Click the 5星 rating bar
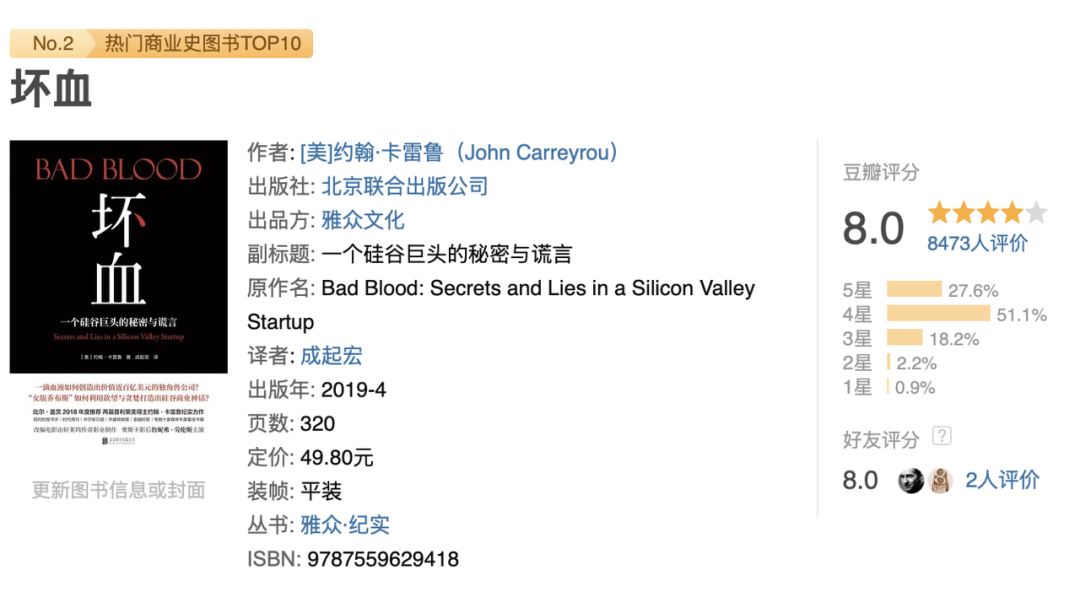Image resolution: width=1080 pixels, height=613 pixels. click(914, 289)
